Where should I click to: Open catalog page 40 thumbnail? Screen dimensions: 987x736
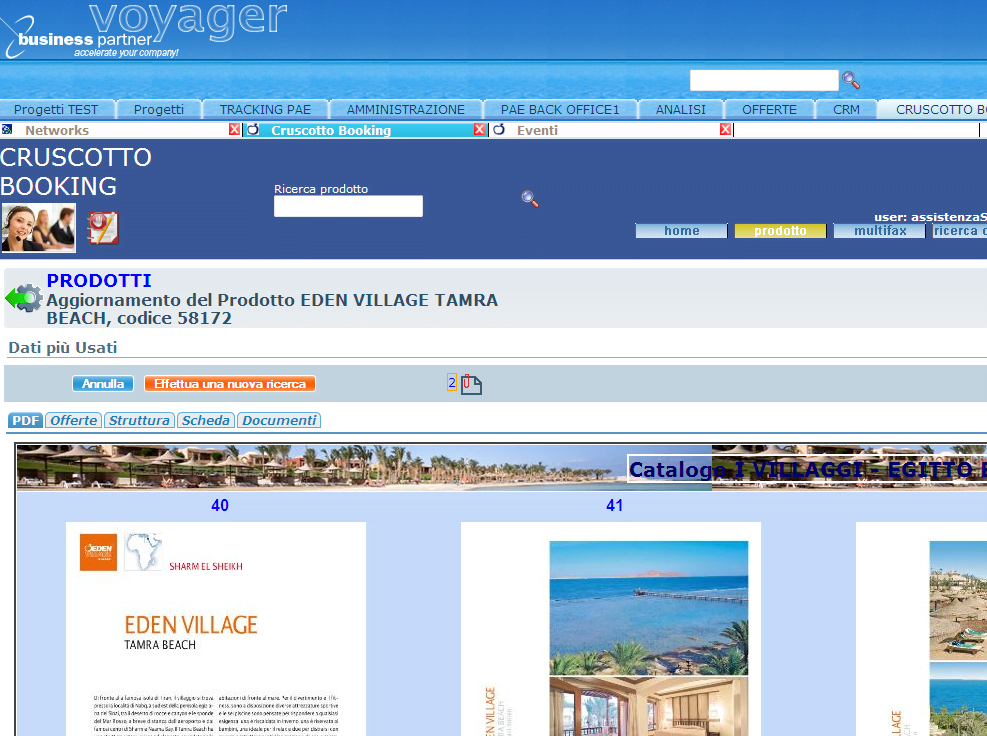(x=216, y=629)
